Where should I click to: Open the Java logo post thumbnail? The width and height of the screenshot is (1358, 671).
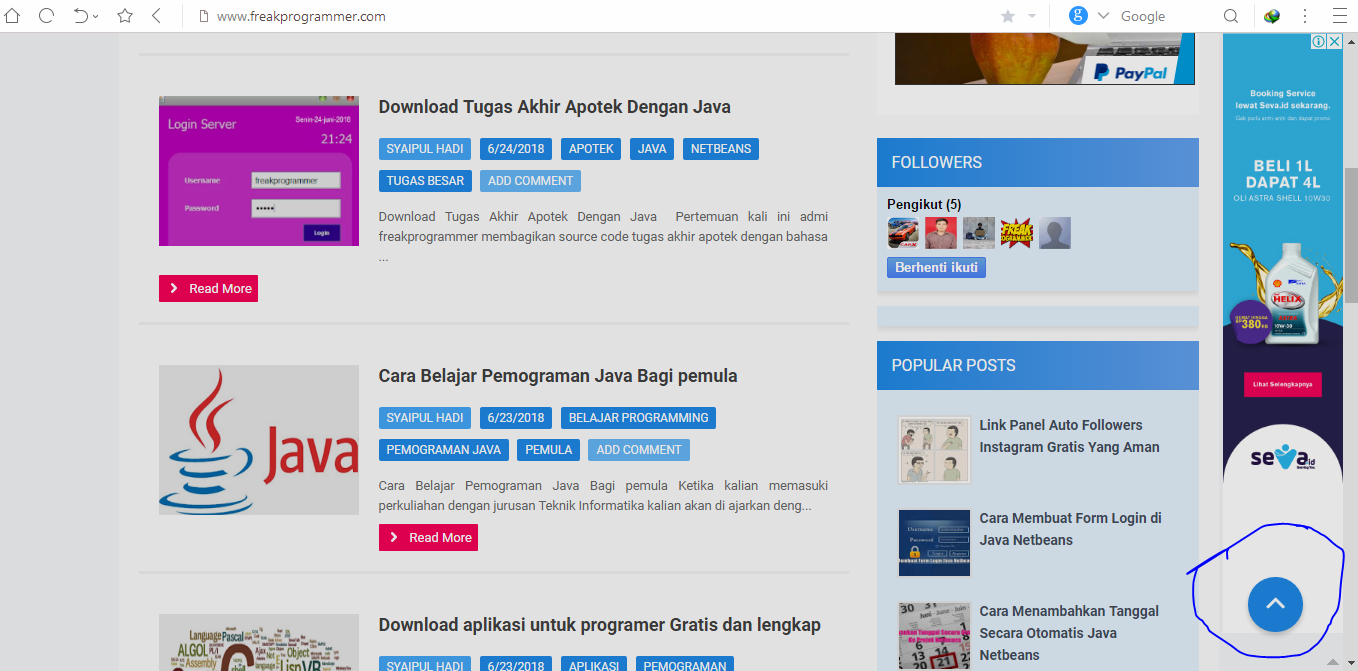point(259,440)
